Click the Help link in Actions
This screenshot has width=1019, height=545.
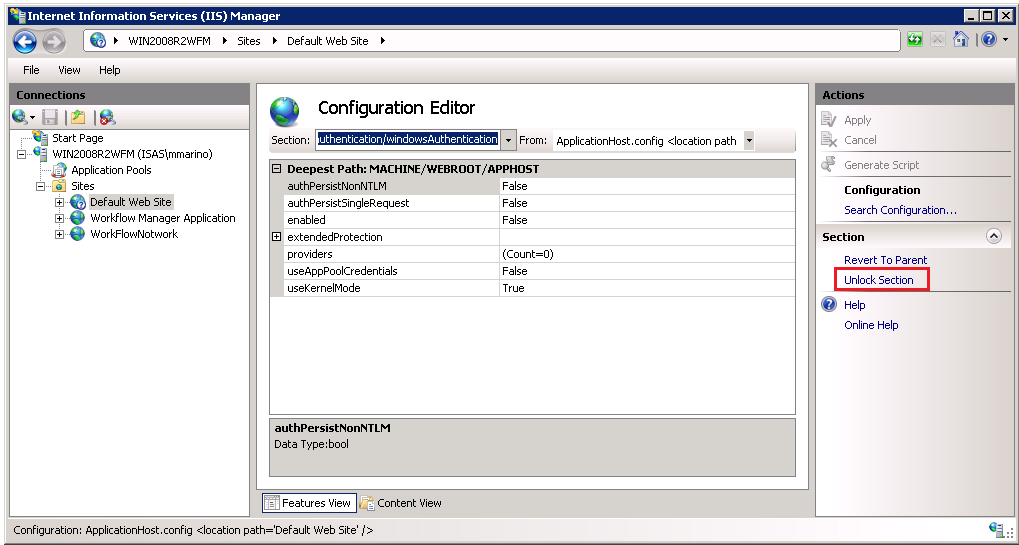(x=855, y=305)
